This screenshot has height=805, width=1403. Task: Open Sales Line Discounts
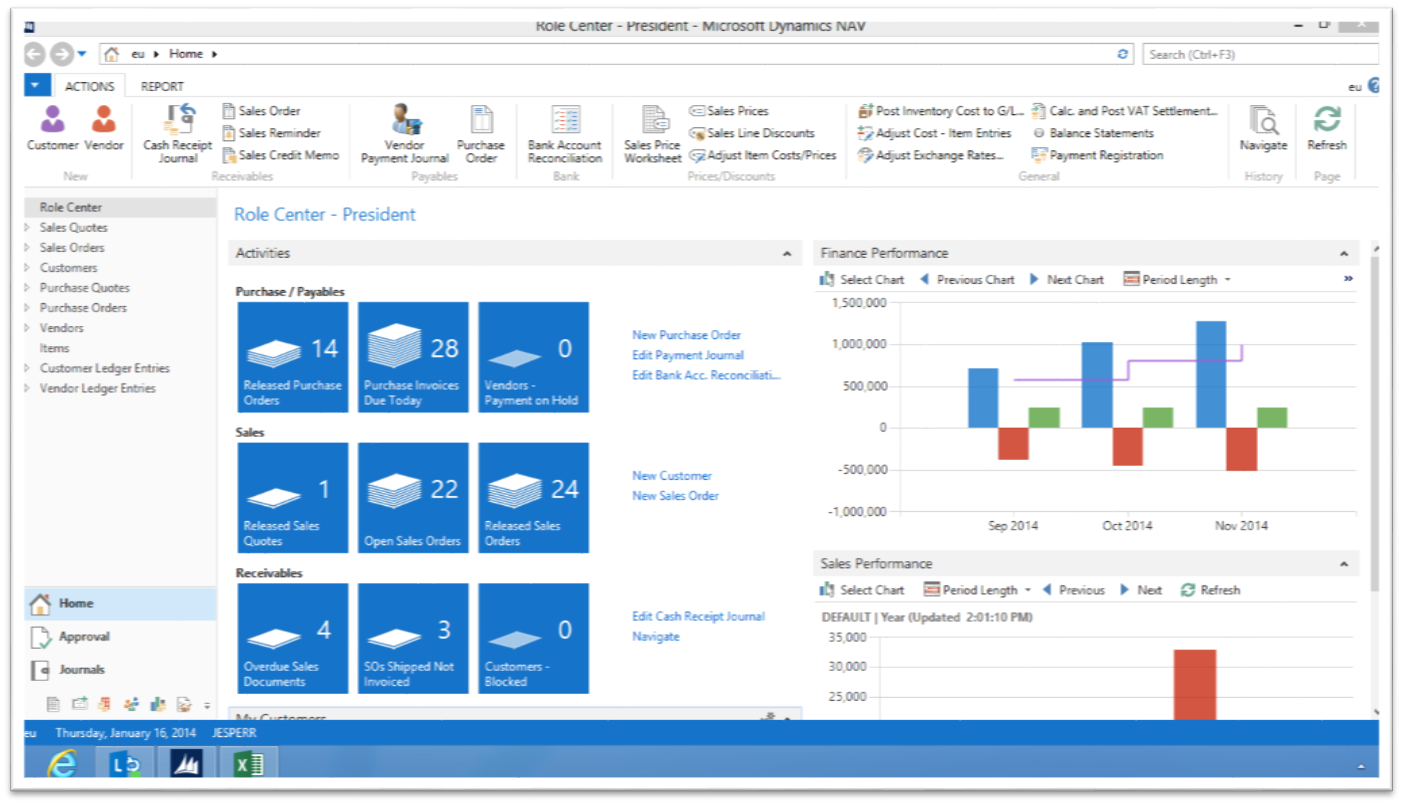click(752, 133)
